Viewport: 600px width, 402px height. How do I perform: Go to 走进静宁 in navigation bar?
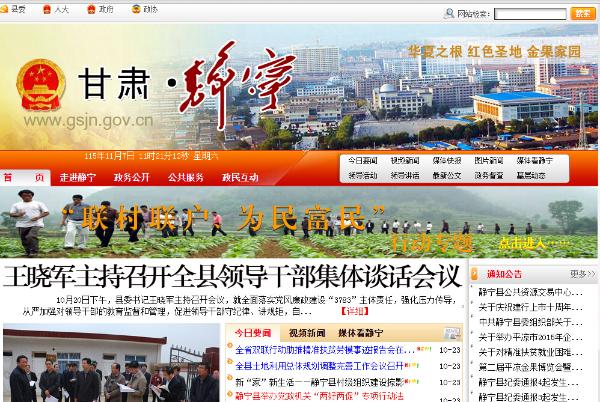[77, 177]
